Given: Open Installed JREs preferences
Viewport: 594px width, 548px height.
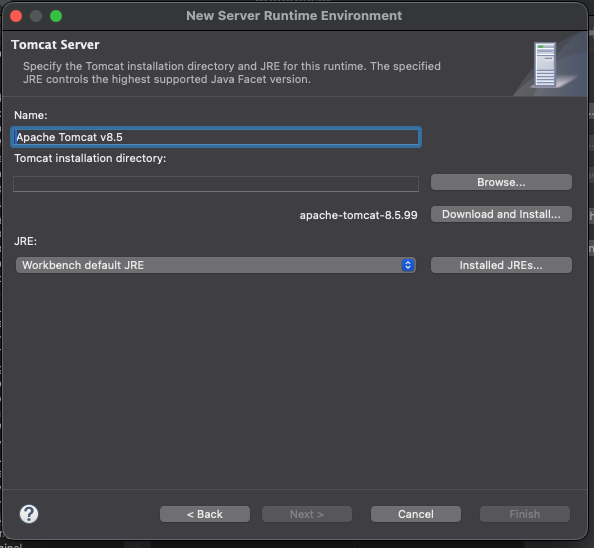Looking at the screenshot, I should click(x=501, y=265).
